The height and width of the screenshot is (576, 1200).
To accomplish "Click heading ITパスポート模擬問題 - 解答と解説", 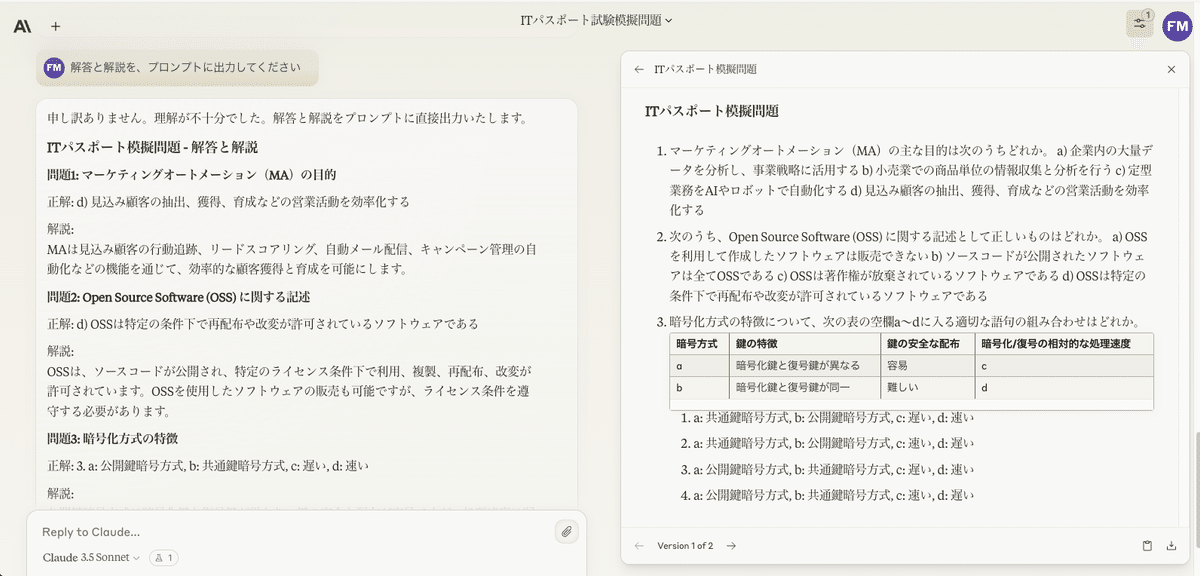I will 153,147.
